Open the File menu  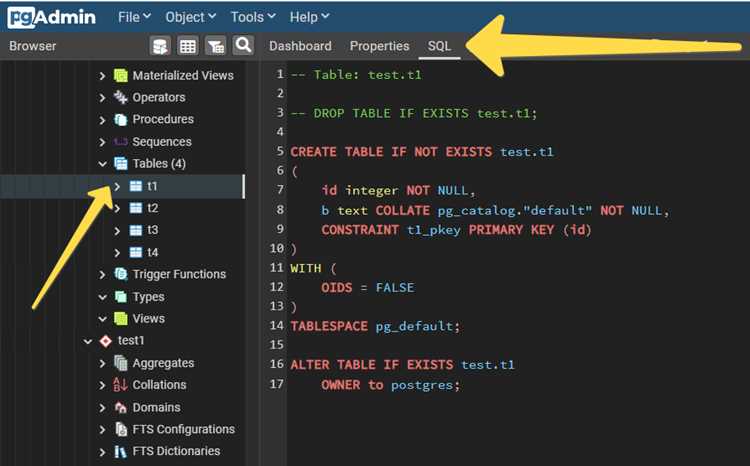click(134, 17)
